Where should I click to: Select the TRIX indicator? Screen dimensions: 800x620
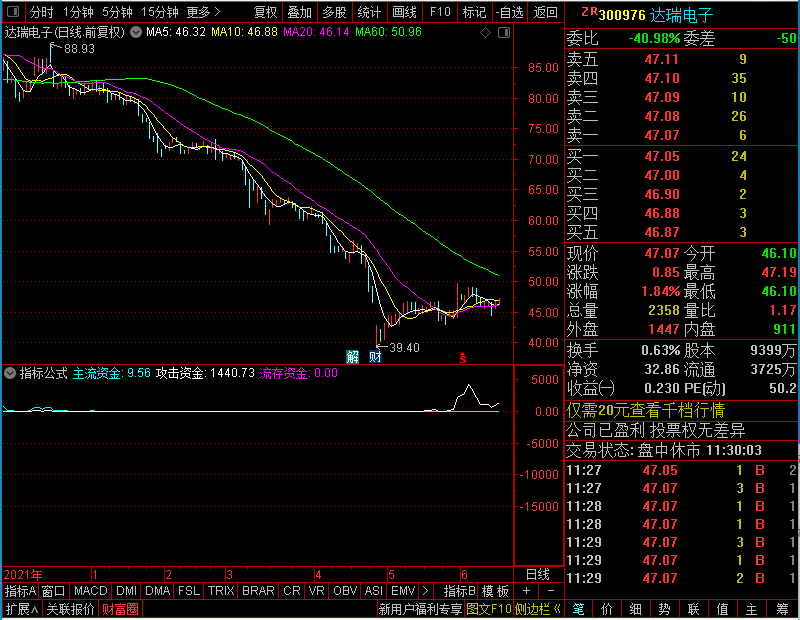coord(221,591)
